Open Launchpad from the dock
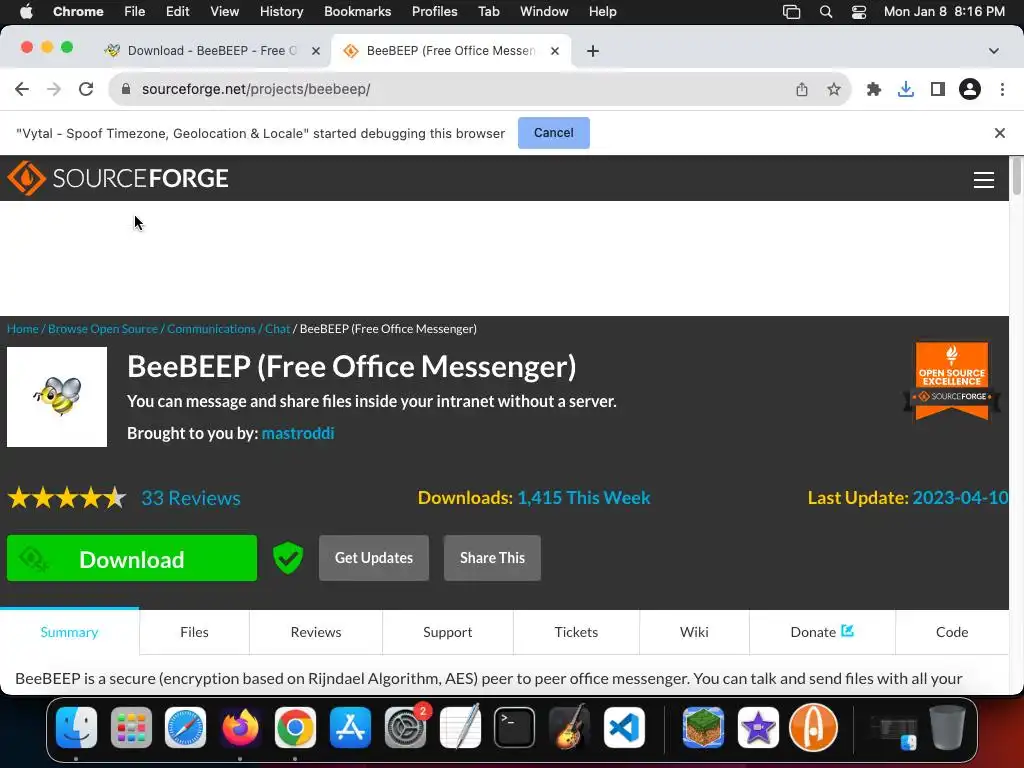The image size is (1024, 768). click(x=131, y=728)
